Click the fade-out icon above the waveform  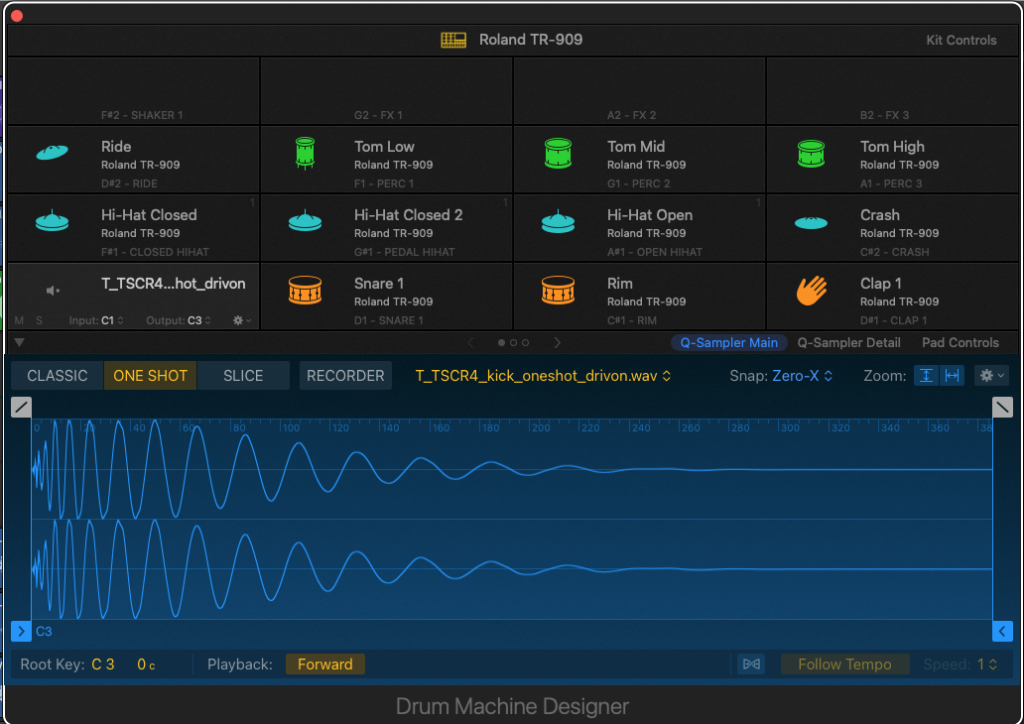(1002, 407)
